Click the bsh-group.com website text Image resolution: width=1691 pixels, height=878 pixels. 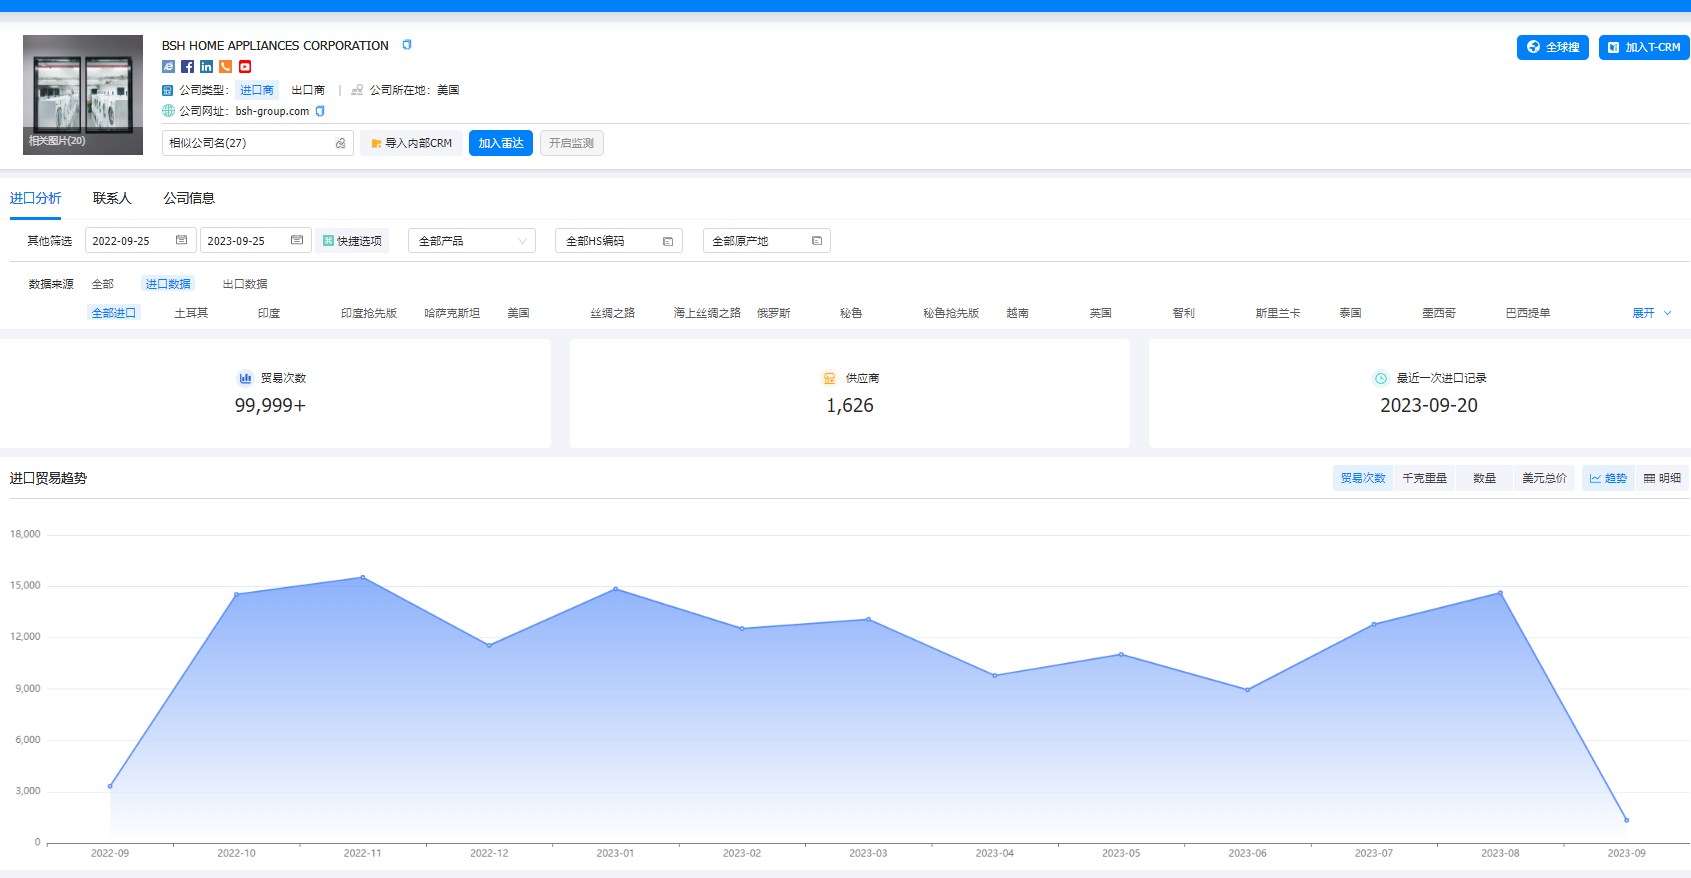tap(272, 111)
